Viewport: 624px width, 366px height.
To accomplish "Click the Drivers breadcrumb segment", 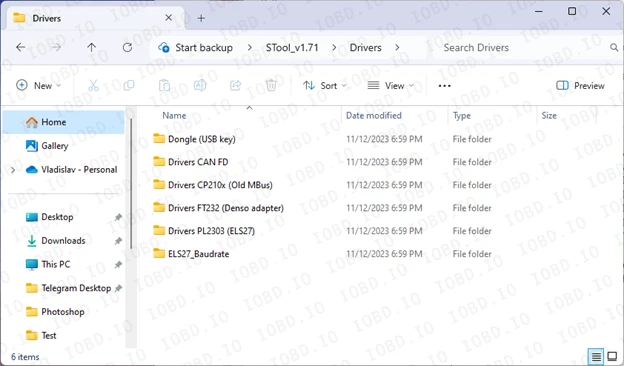I will pyautogui.click(x=365, y=48).
